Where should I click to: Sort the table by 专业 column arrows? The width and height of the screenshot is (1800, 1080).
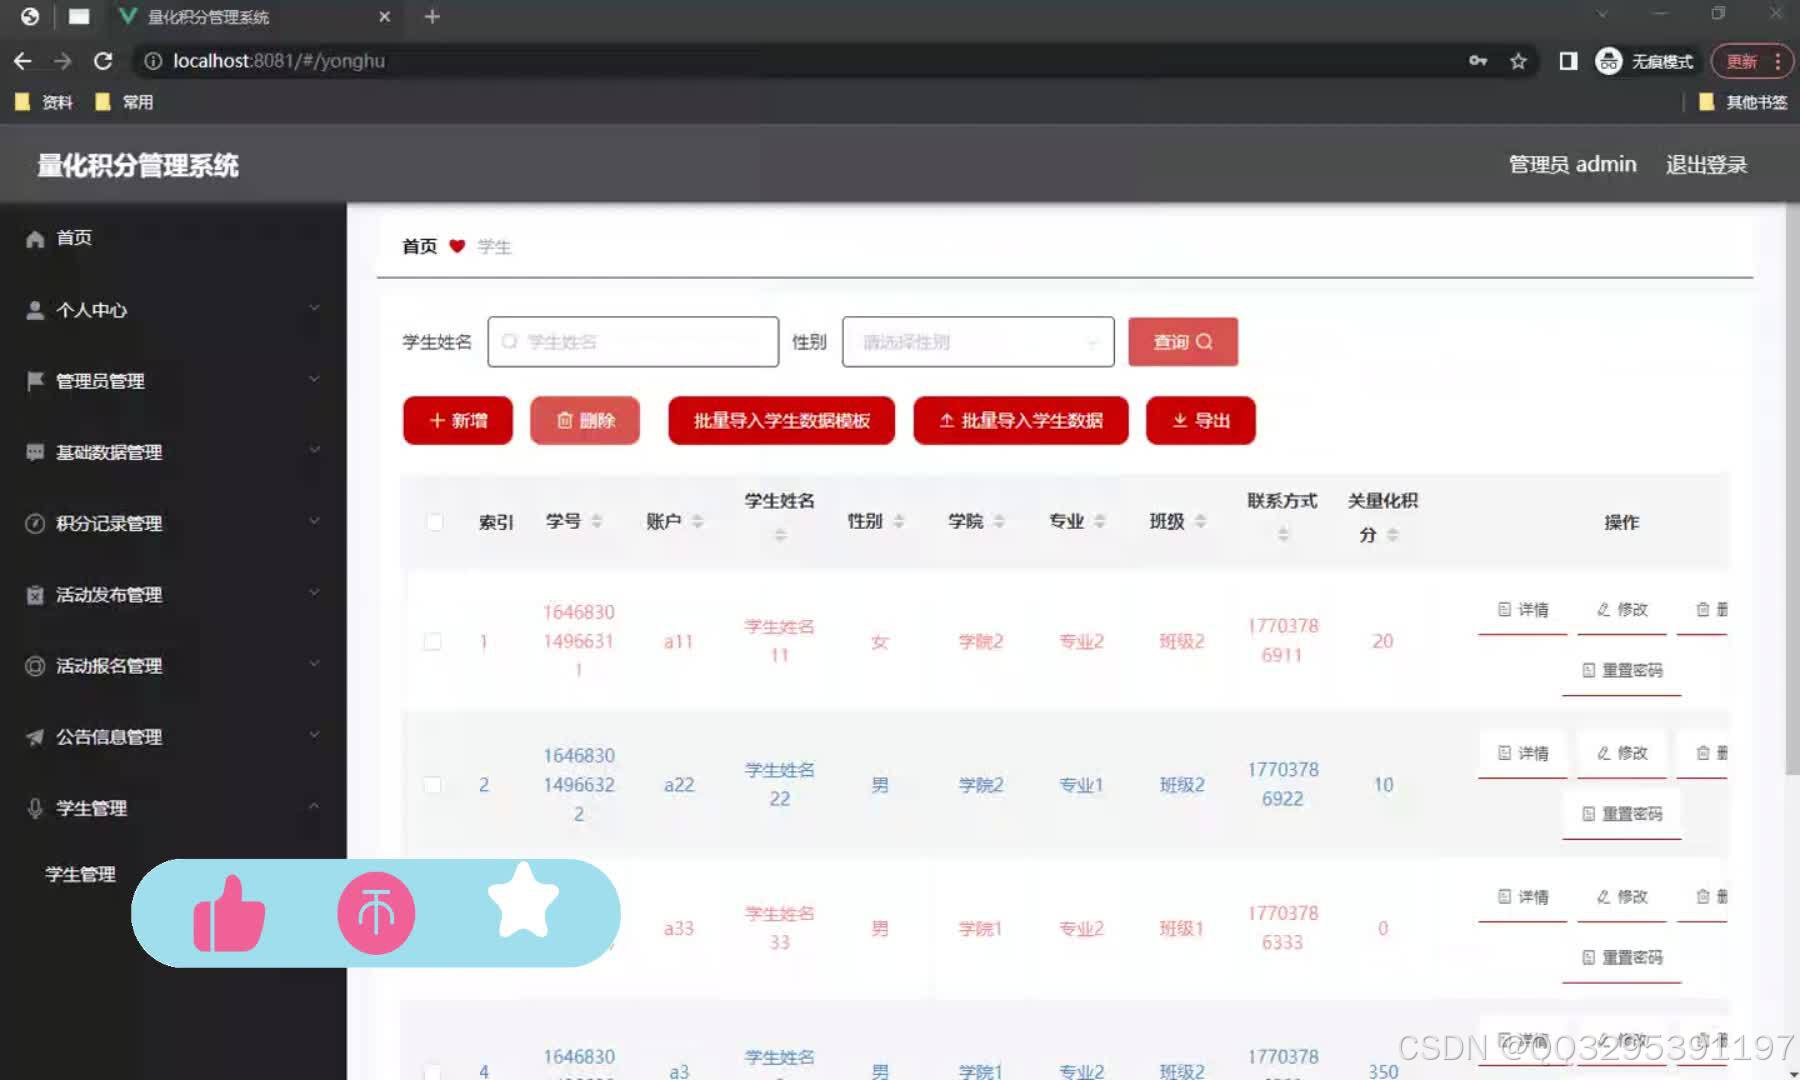coord(1100,521)
